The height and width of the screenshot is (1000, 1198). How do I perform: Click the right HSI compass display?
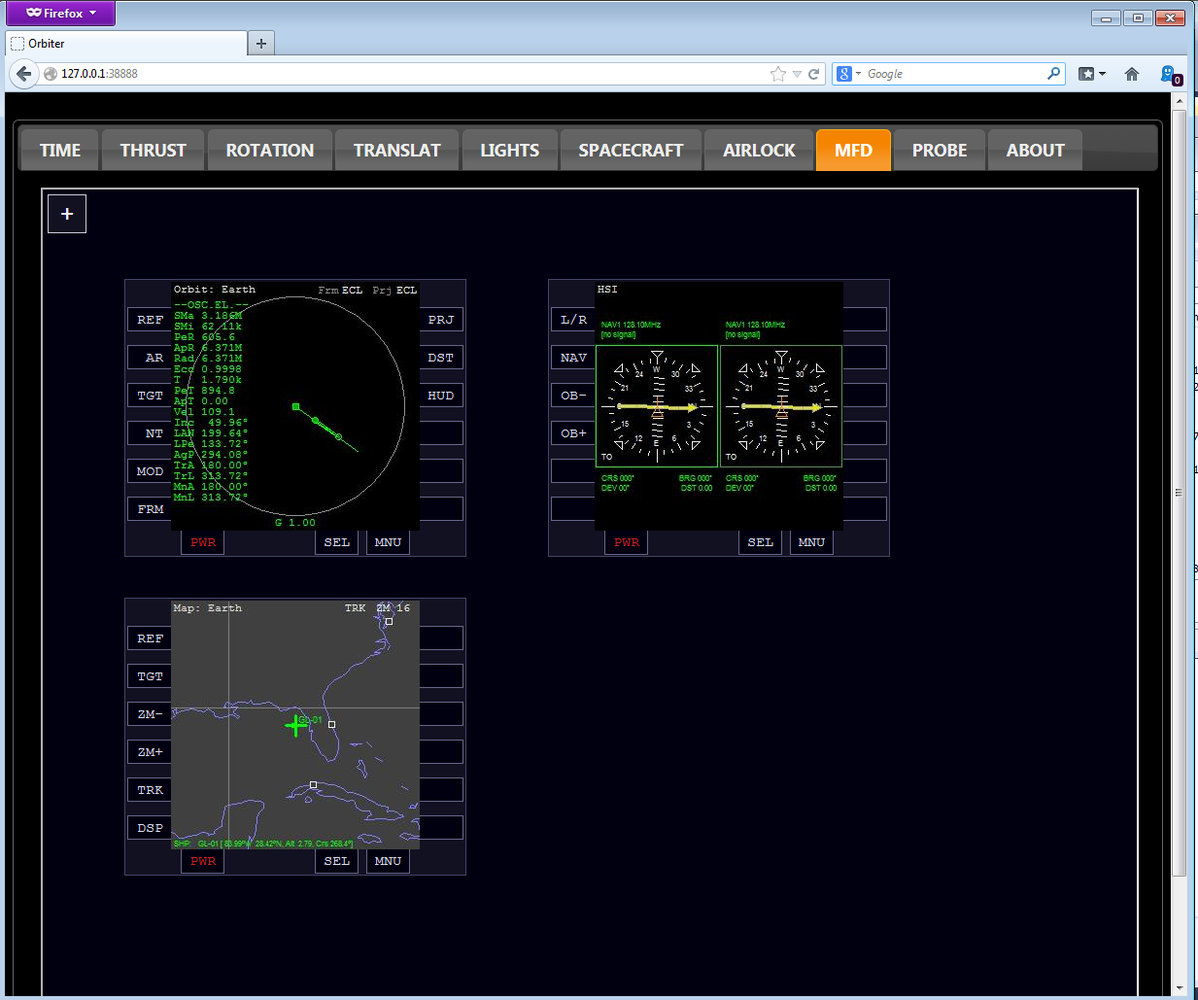coord(781,406)
